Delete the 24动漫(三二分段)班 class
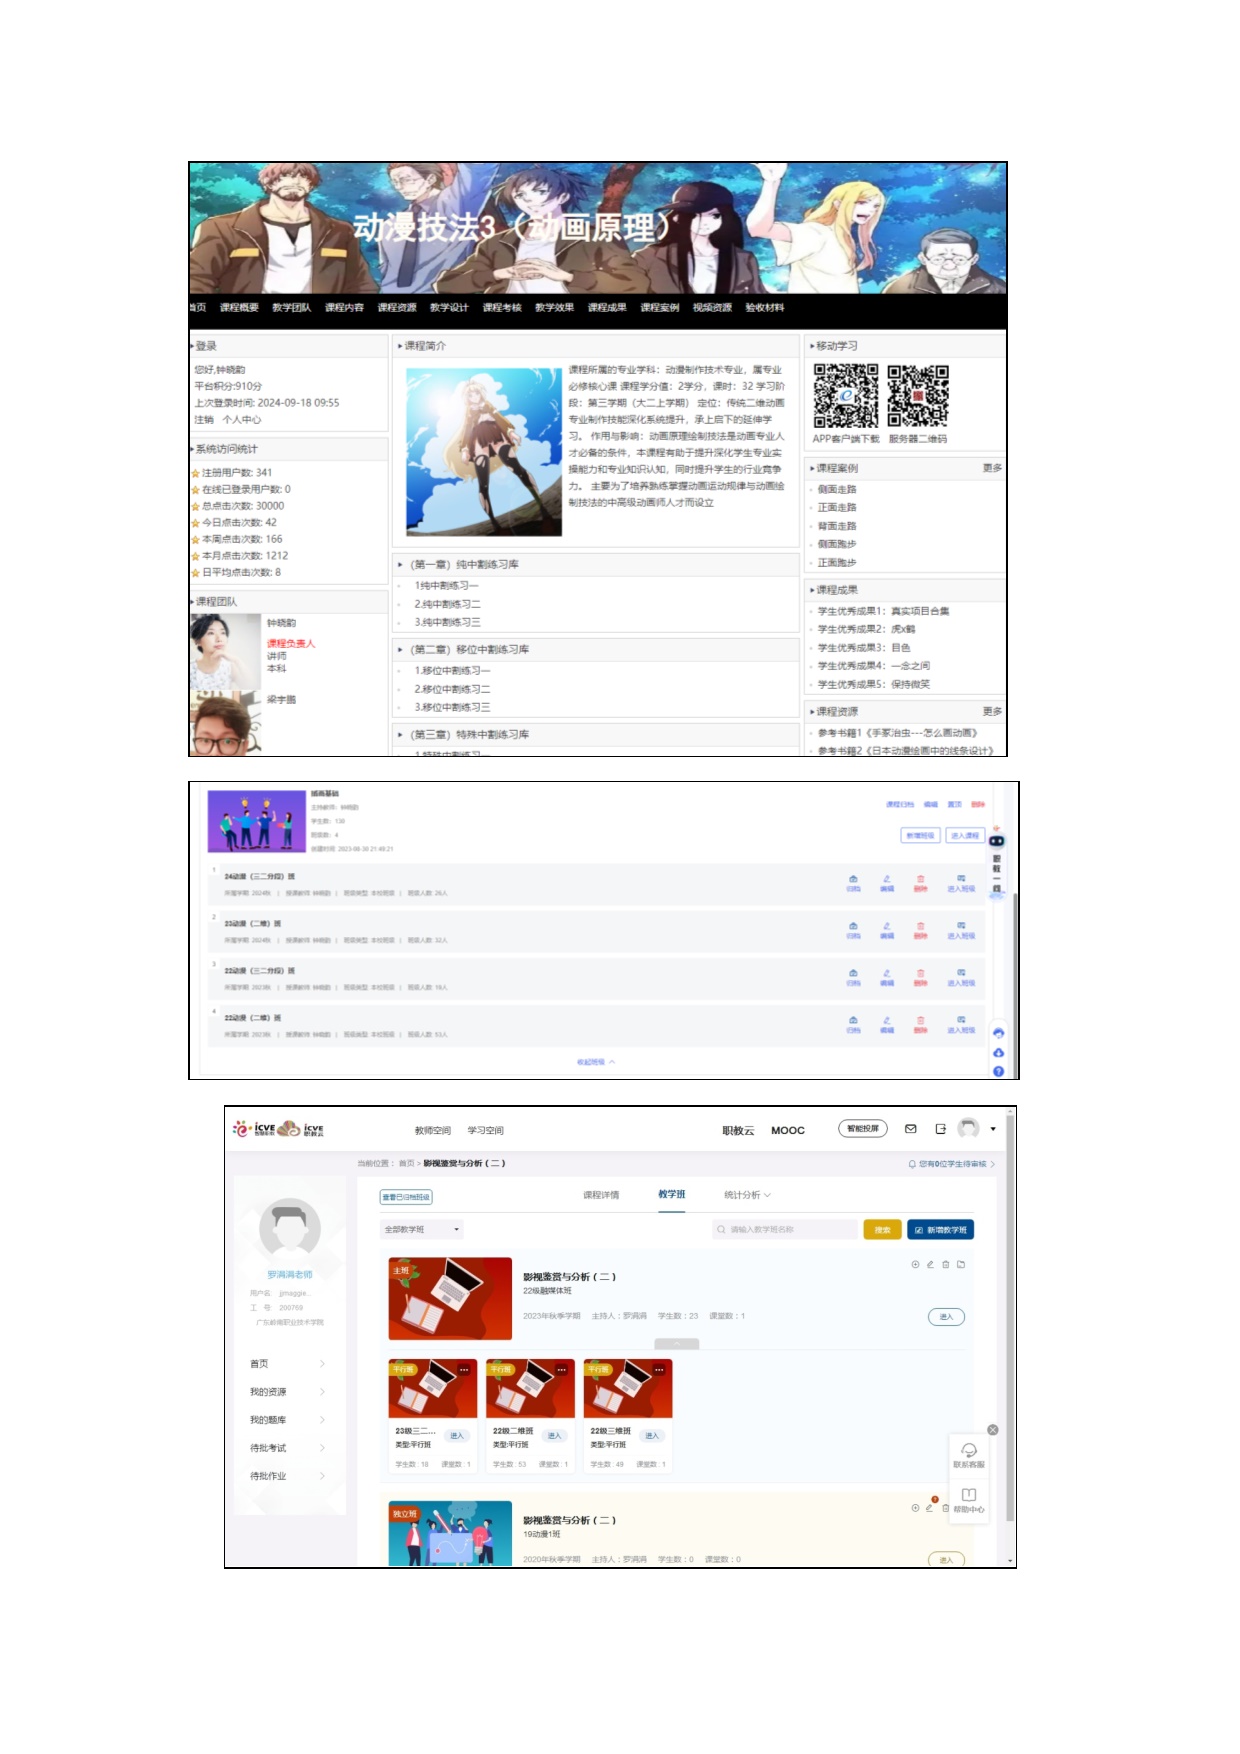Screen dimensions: 1240x1754 coord(920,884)
